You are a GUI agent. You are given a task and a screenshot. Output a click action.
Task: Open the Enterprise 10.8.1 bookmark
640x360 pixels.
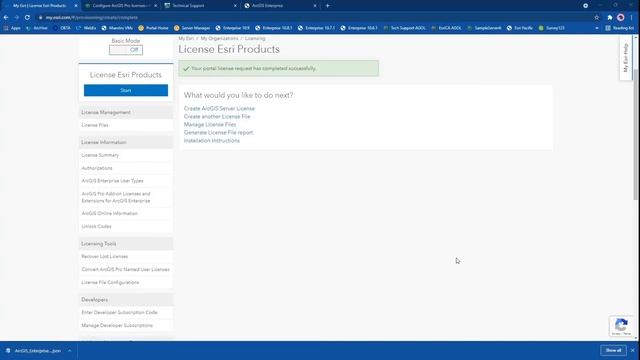tap(273, 28)
